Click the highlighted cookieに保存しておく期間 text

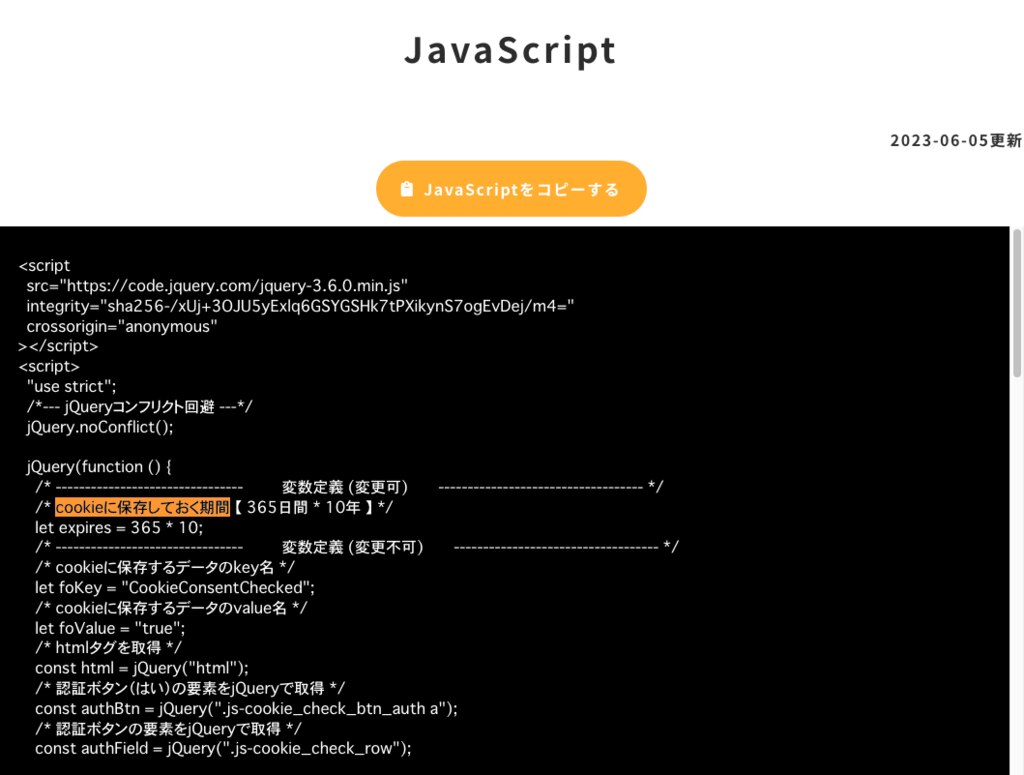(143, 507)
